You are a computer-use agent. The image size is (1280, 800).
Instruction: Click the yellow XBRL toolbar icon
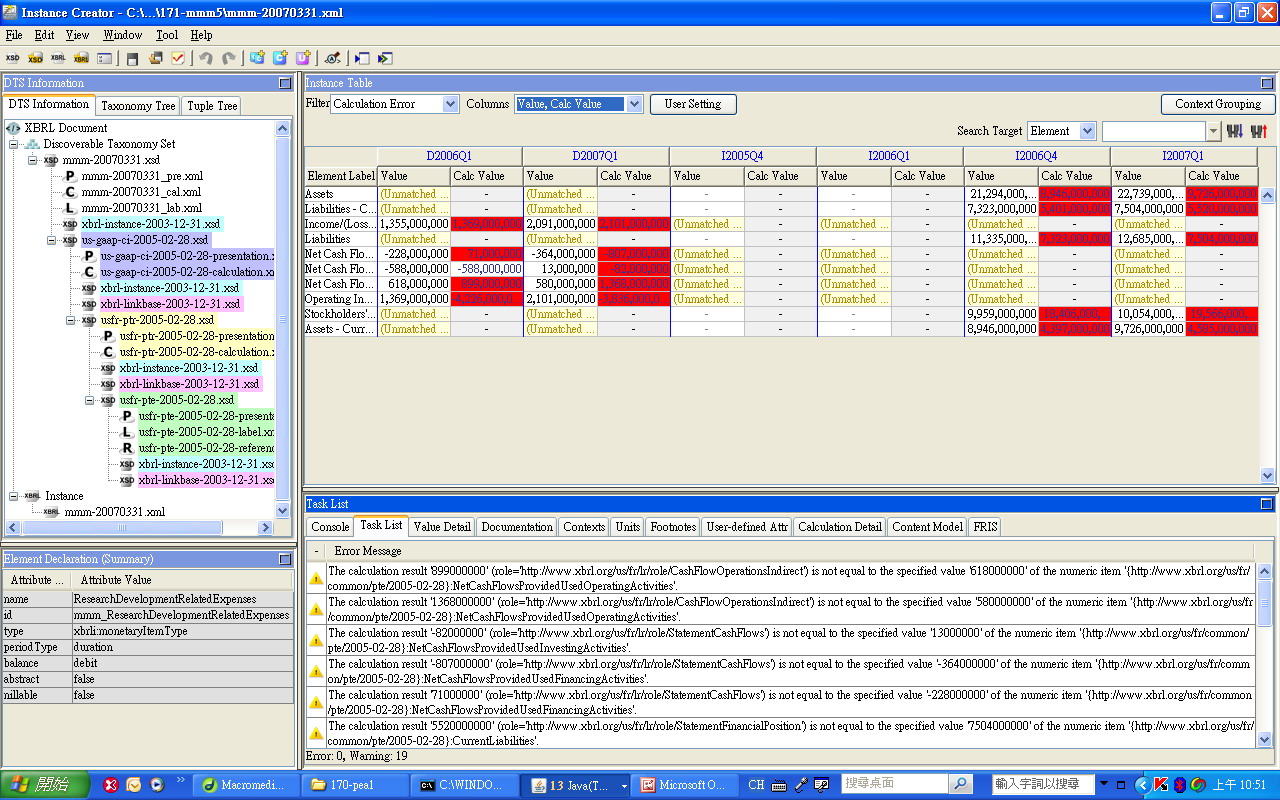[81, 59]
